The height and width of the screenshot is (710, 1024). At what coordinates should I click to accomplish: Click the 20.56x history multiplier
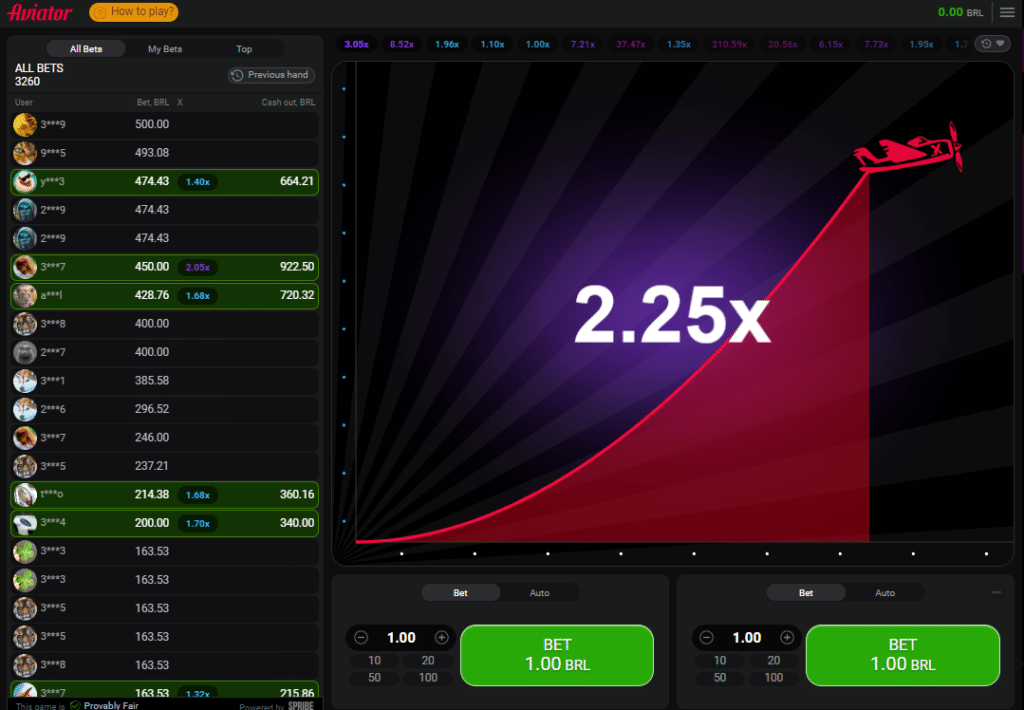tap(782, 44)
